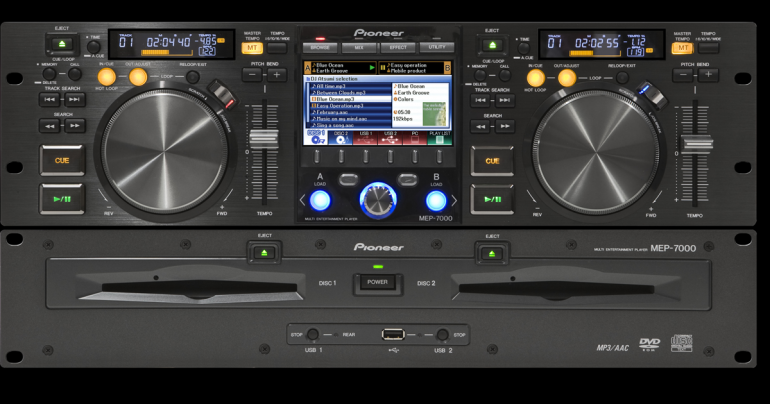770x404 pixels.
Task: Open the UTILITY screen
Action: (x=437, y=47)
